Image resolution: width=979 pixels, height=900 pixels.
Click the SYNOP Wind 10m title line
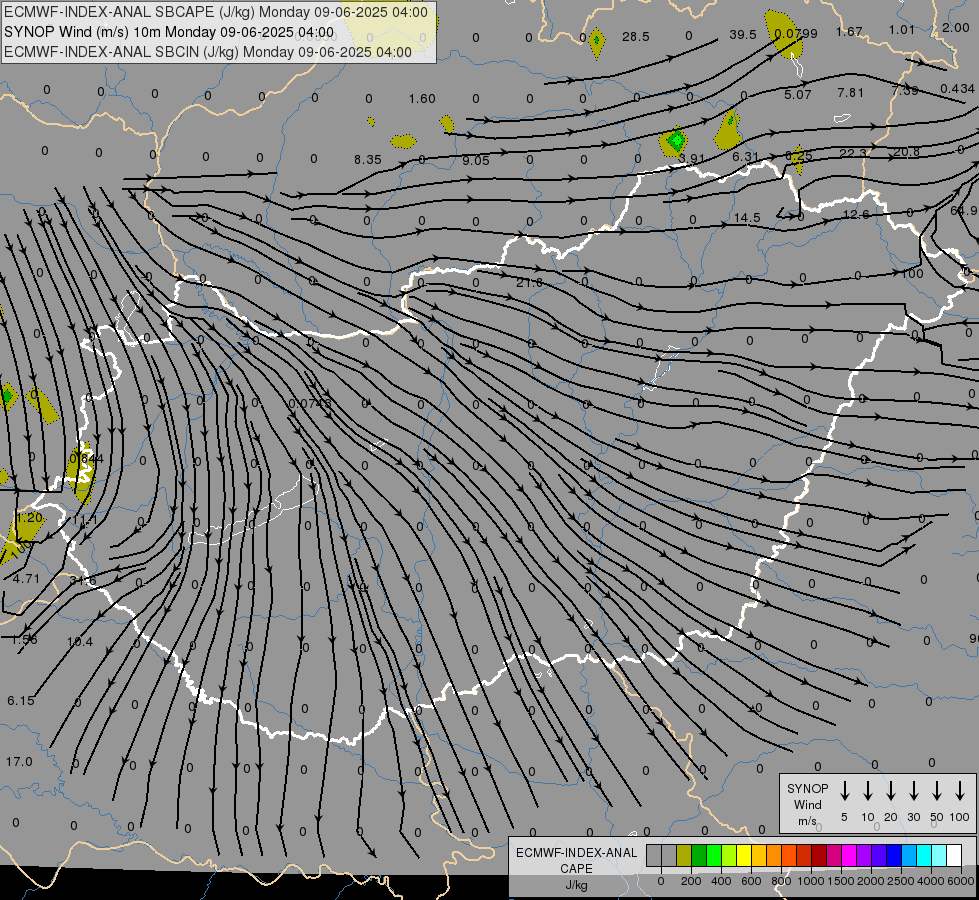click(169, 32)
